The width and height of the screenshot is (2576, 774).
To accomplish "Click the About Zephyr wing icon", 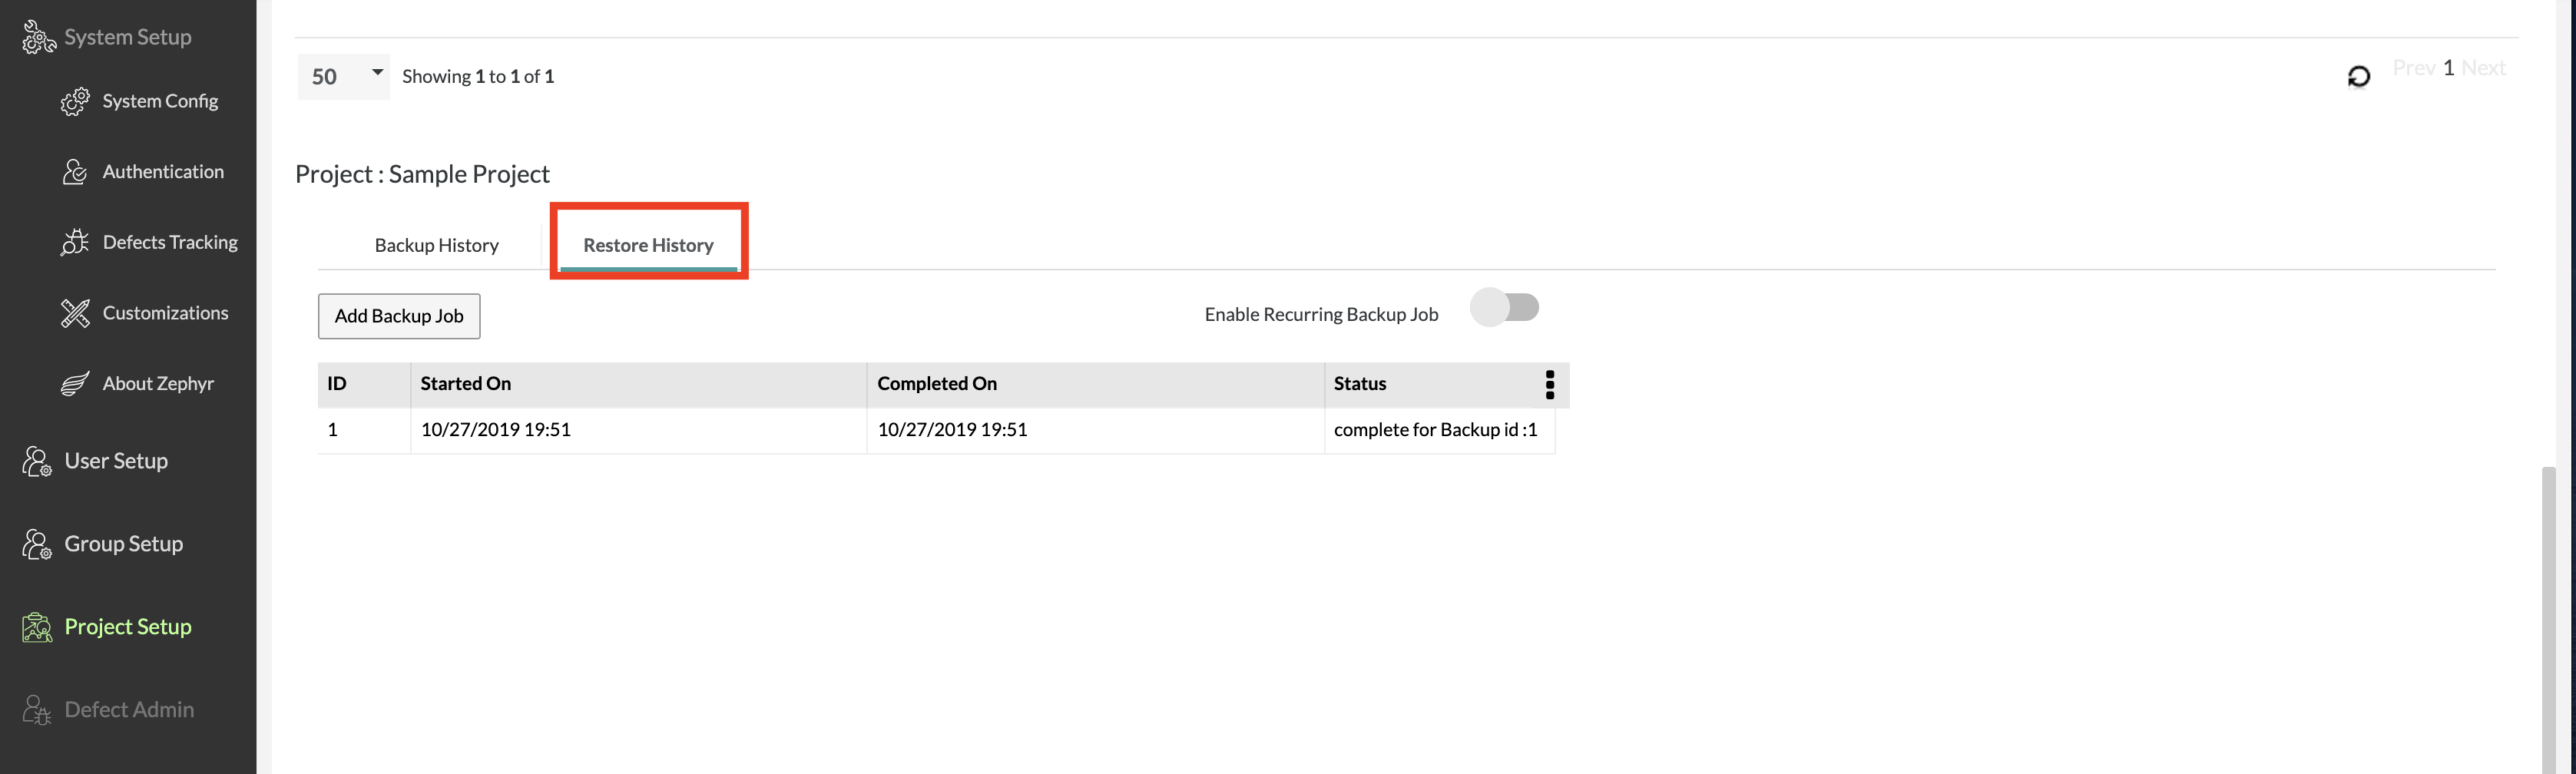I will tap(75, 384).
